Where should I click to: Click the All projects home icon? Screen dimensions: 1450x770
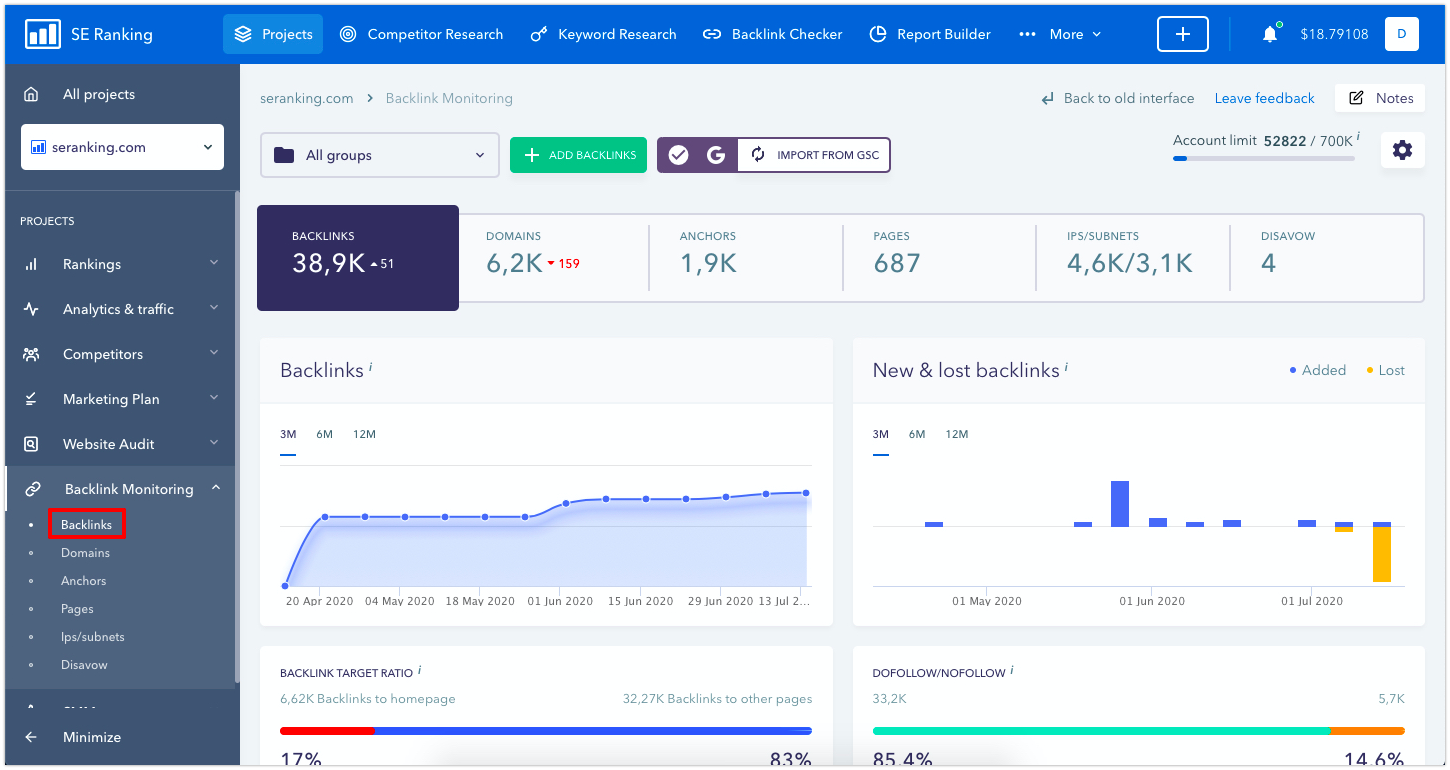coord(31,94)
